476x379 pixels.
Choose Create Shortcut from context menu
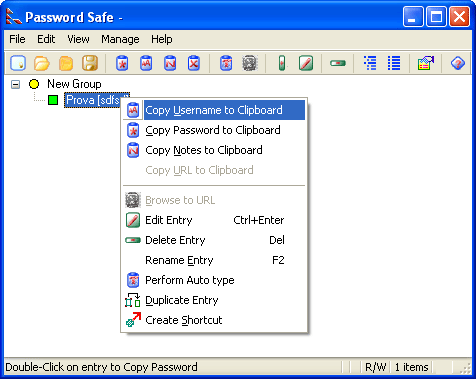coord(214,320)
